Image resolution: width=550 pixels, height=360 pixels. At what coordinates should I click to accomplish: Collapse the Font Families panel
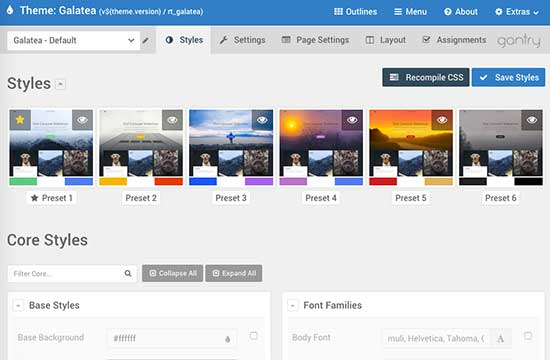292,305
